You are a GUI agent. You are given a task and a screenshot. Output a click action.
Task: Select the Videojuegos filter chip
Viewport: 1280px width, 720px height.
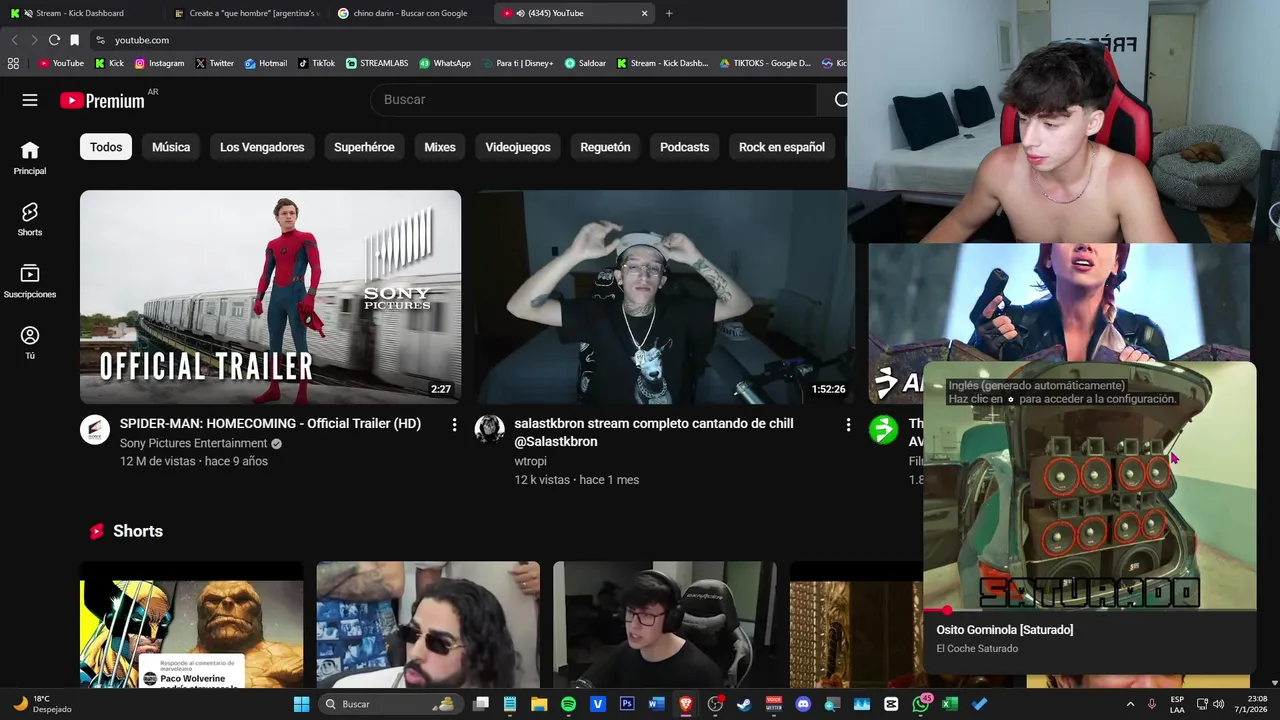tap(518, 147)
